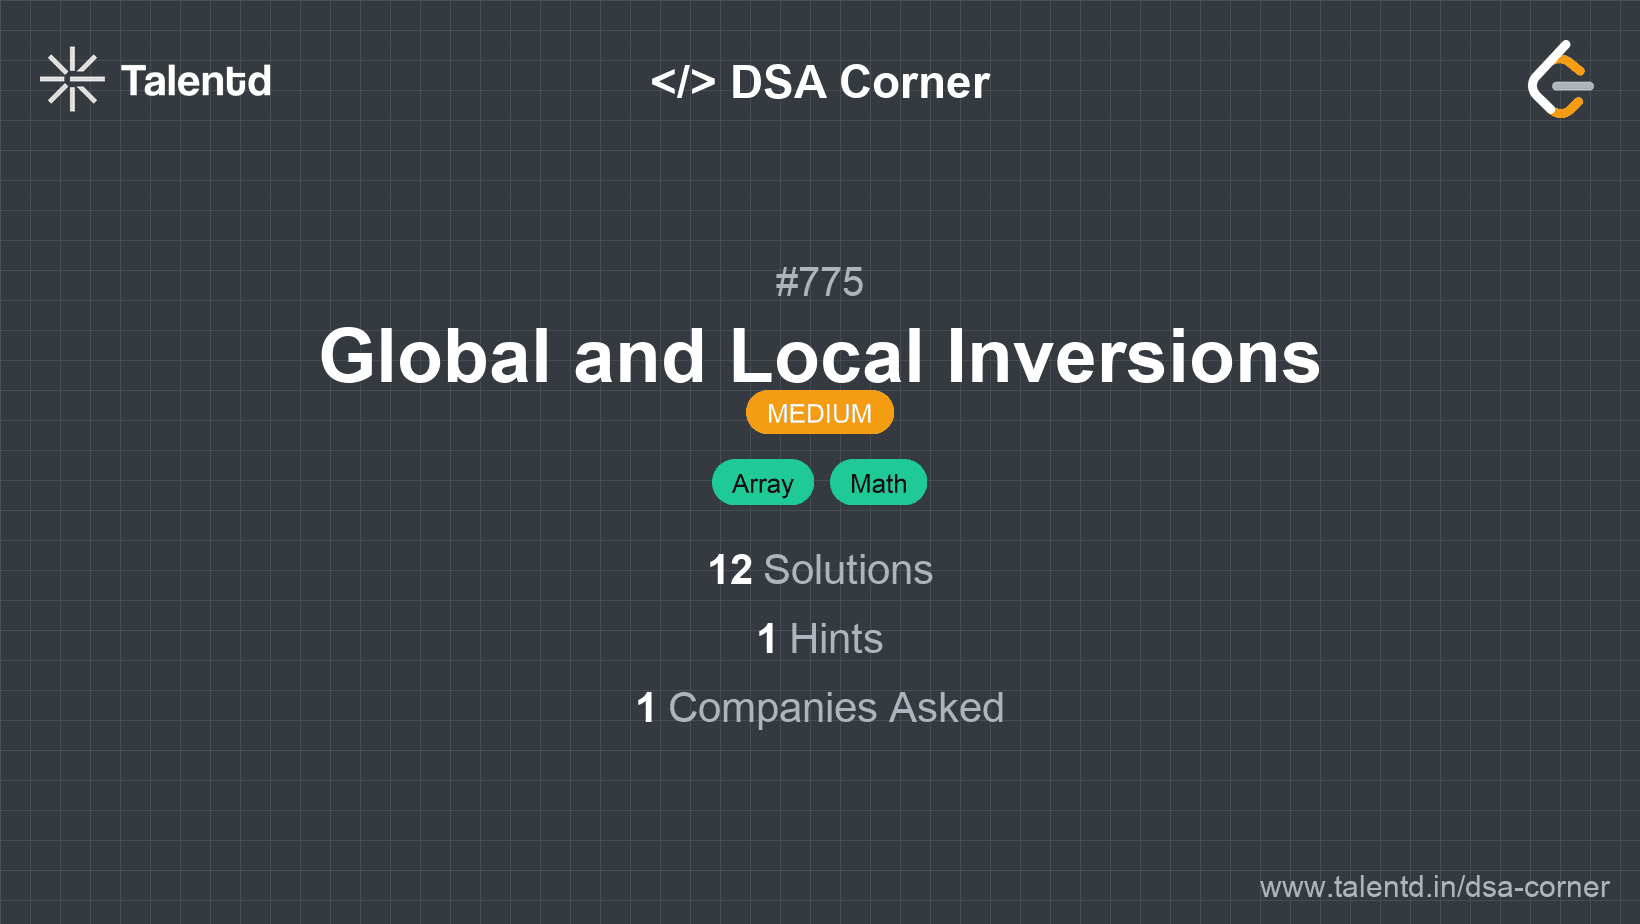Open the Companies Asked label

(x=836, y=708)
